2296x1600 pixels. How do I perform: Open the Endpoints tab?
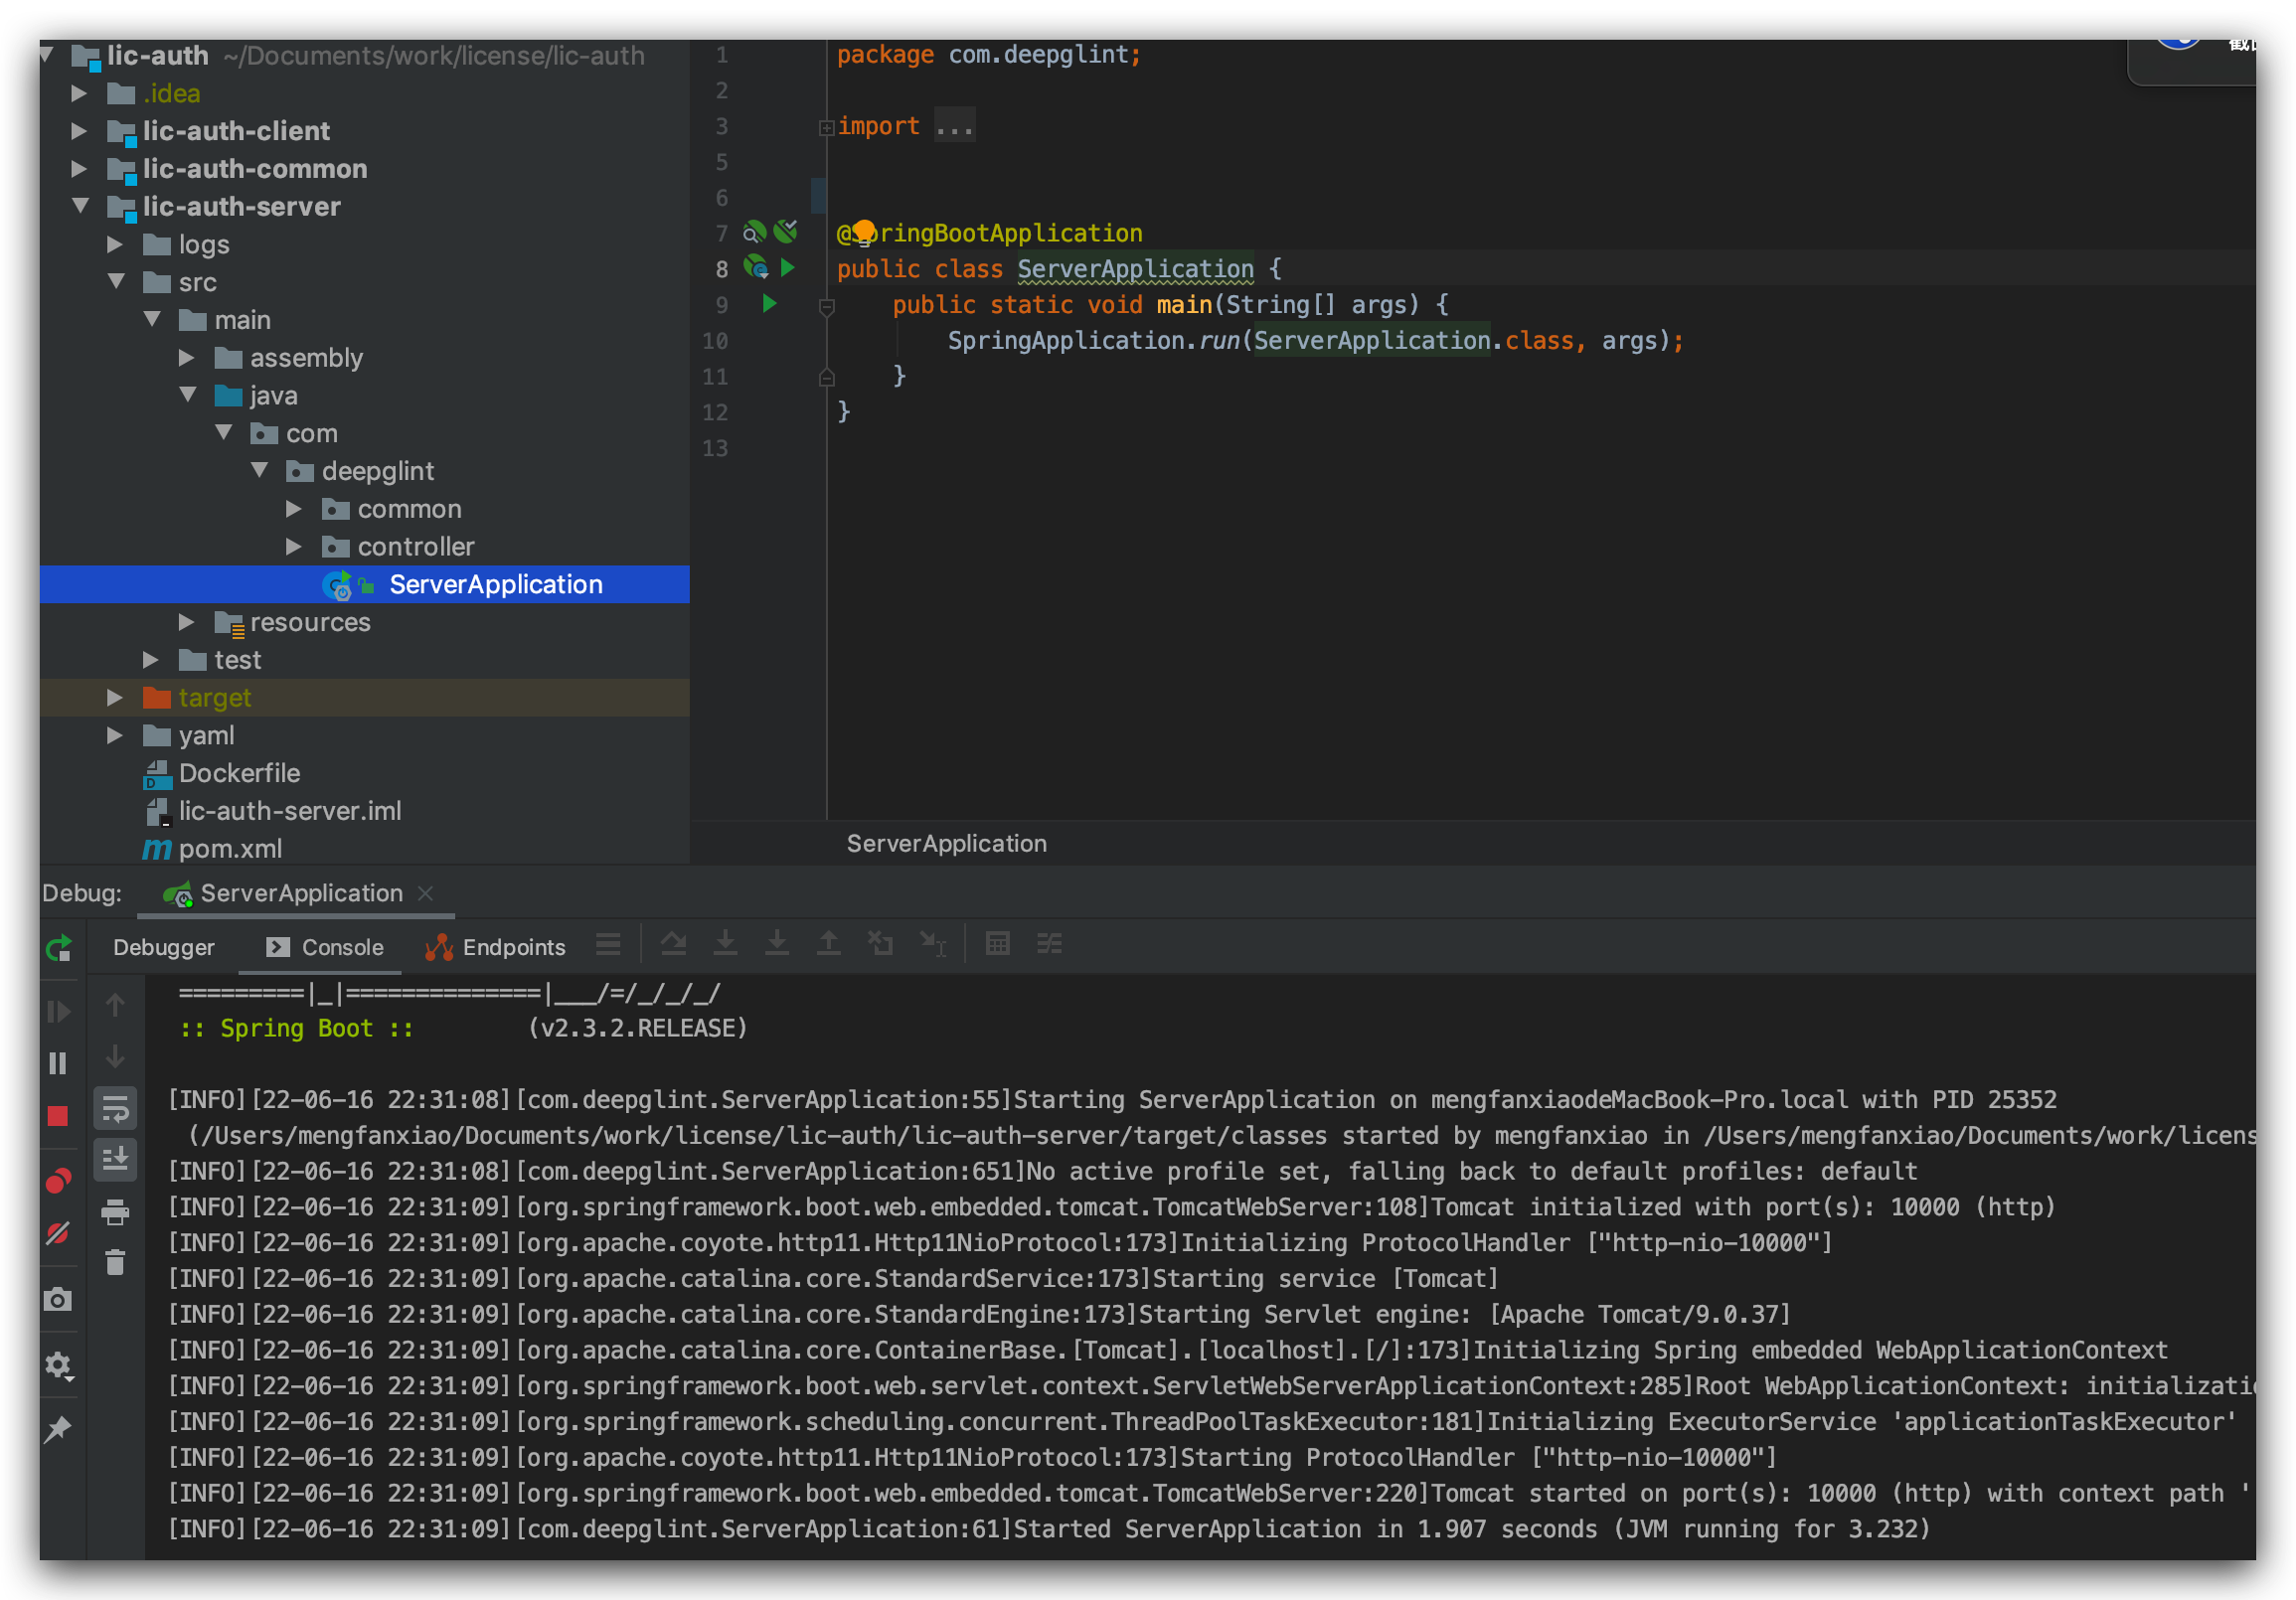point(496,947)
